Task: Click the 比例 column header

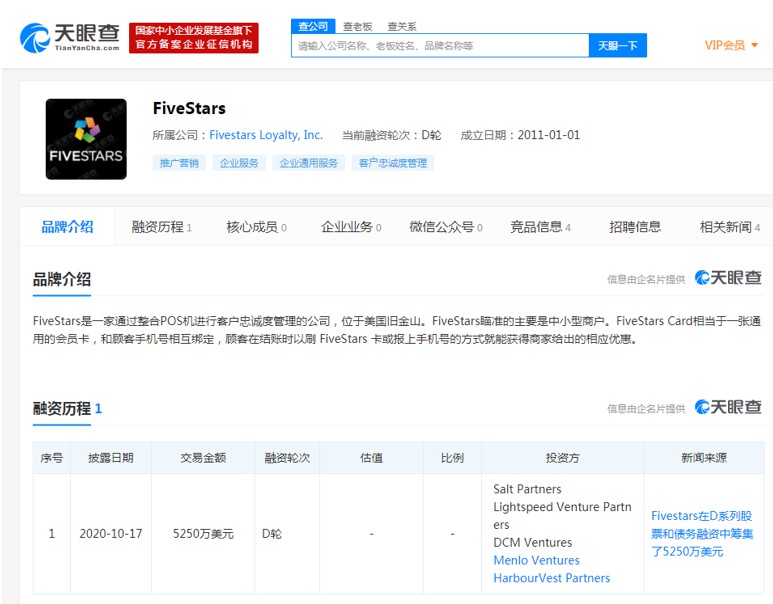Action: coord(452,458)
